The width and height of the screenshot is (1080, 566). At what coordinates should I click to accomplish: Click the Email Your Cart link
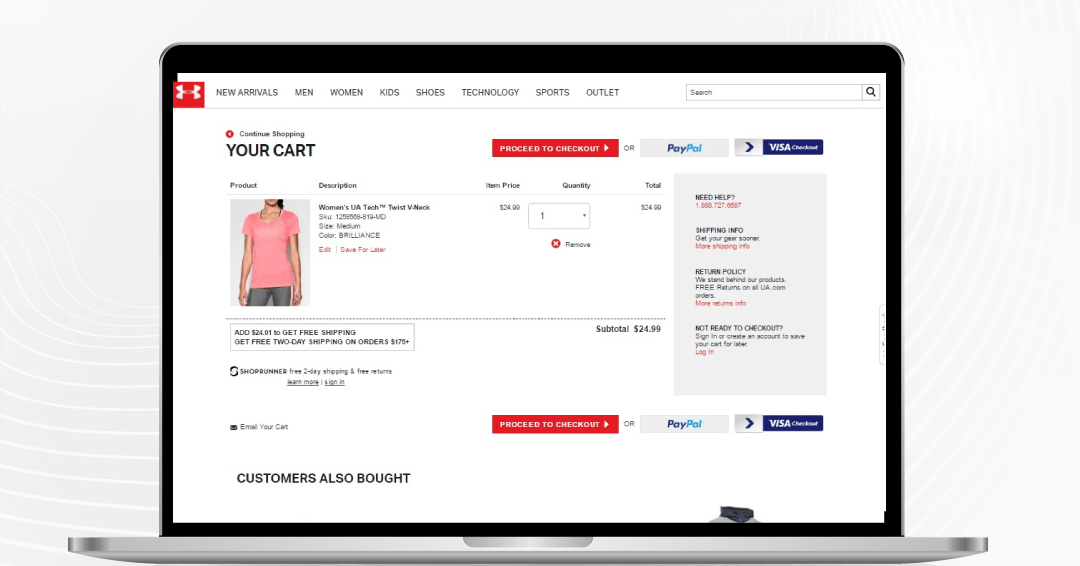click(x=264, y=427)
